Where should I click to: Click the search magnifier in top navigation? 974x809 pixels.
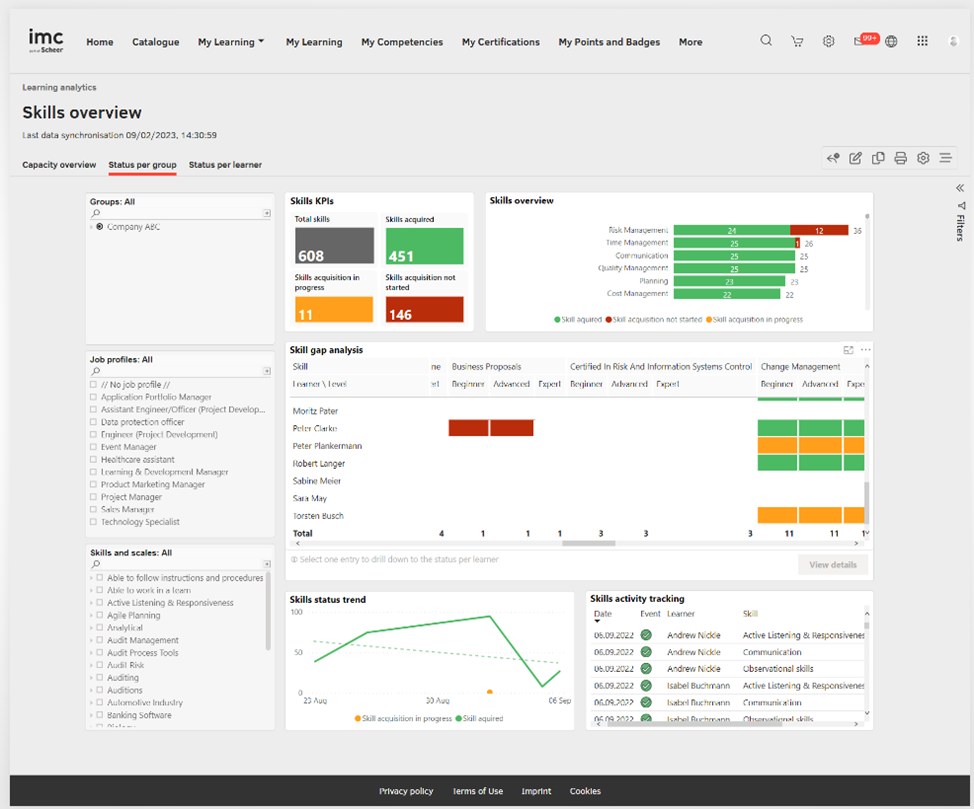(x=766, y=41)
